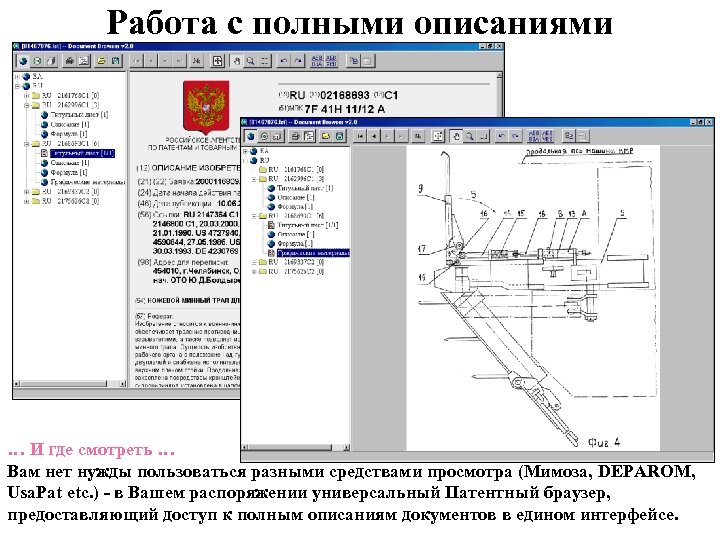Go to next page in front window toolbar
This screenshot has height=540, width=720.
click(x=388, y=136)
